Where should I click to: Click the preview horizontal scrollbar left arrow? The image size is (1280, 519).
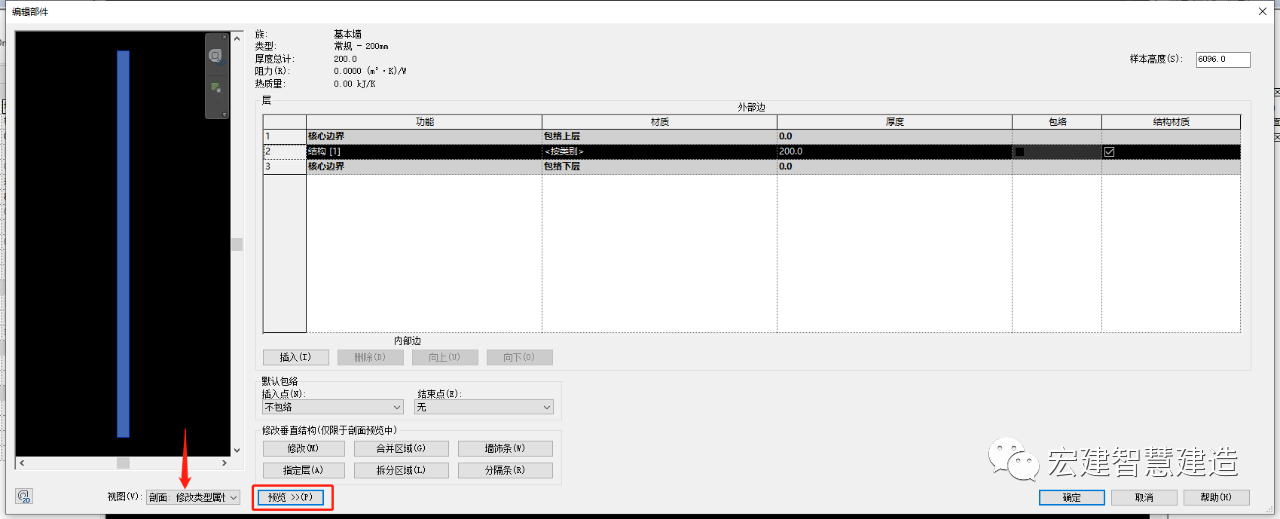coord(20,463)
